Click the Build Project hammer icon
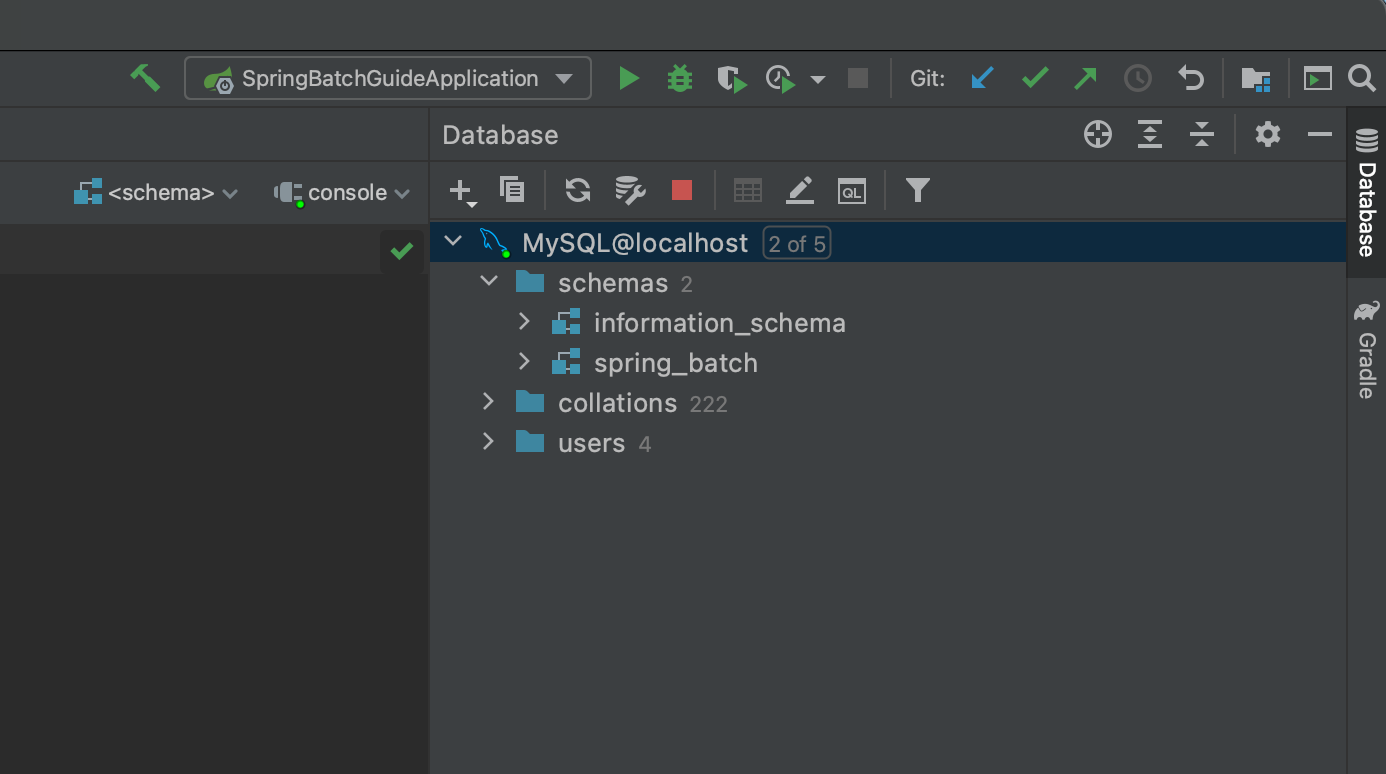 click(x=145, y=78)
